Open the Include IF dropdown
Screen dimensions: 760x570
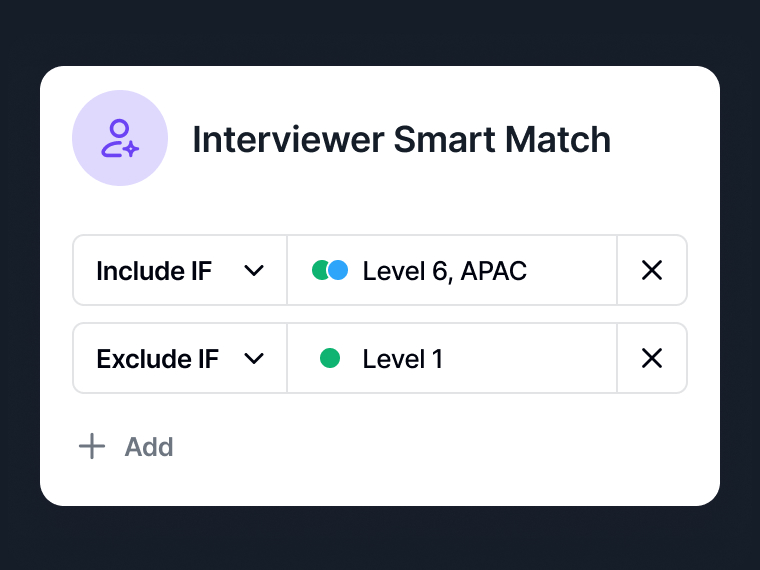pos(180,270)
